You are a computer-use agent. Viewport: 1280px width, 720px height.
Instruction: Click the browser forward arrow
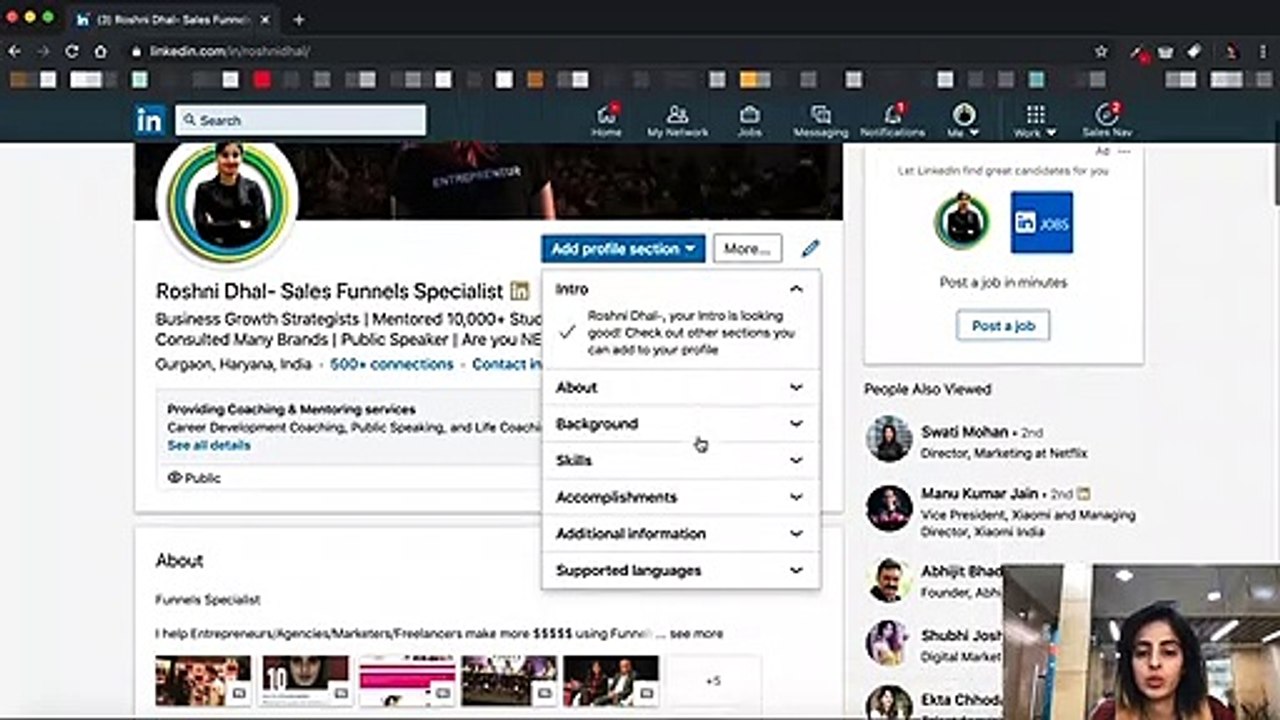click(x=43, y=51)
